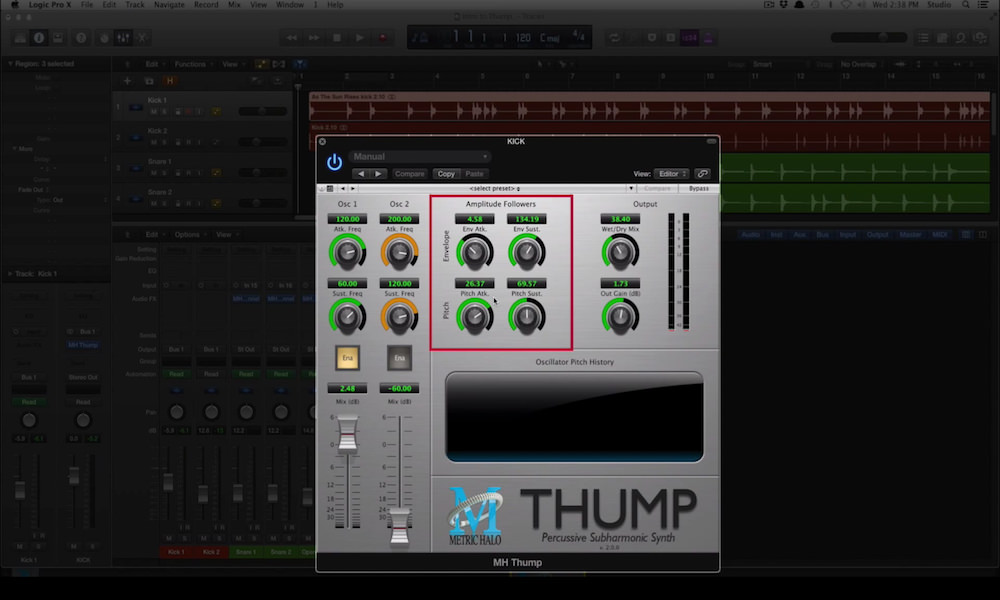Open the select preset menu in Thump
Screen dimensions: 1000x600
pos(494,189)
